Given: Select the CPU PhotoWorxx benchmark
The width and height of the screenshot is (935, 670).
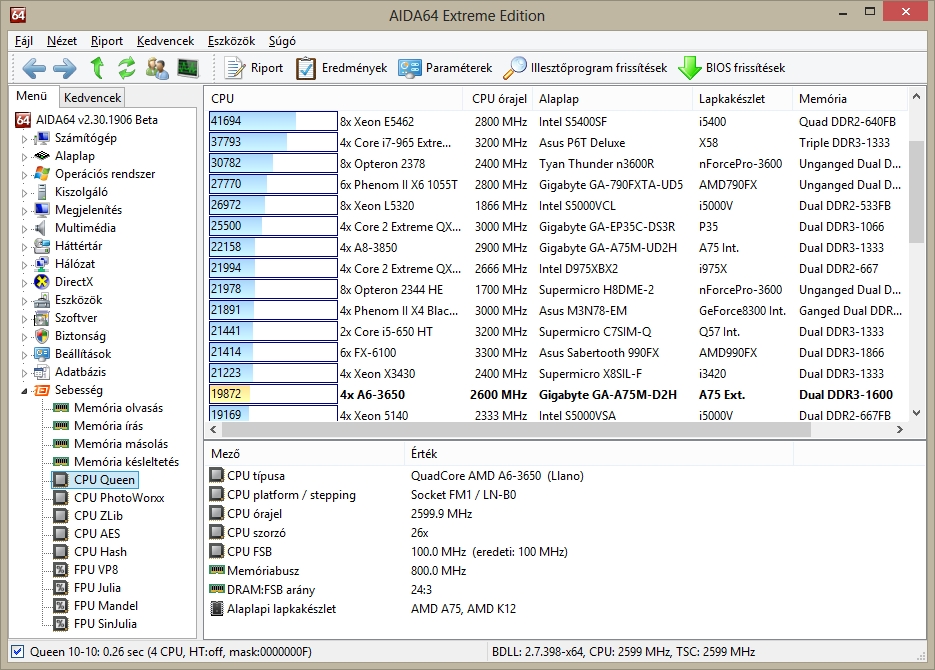Looking at the screenshot, I should [119, 498].
